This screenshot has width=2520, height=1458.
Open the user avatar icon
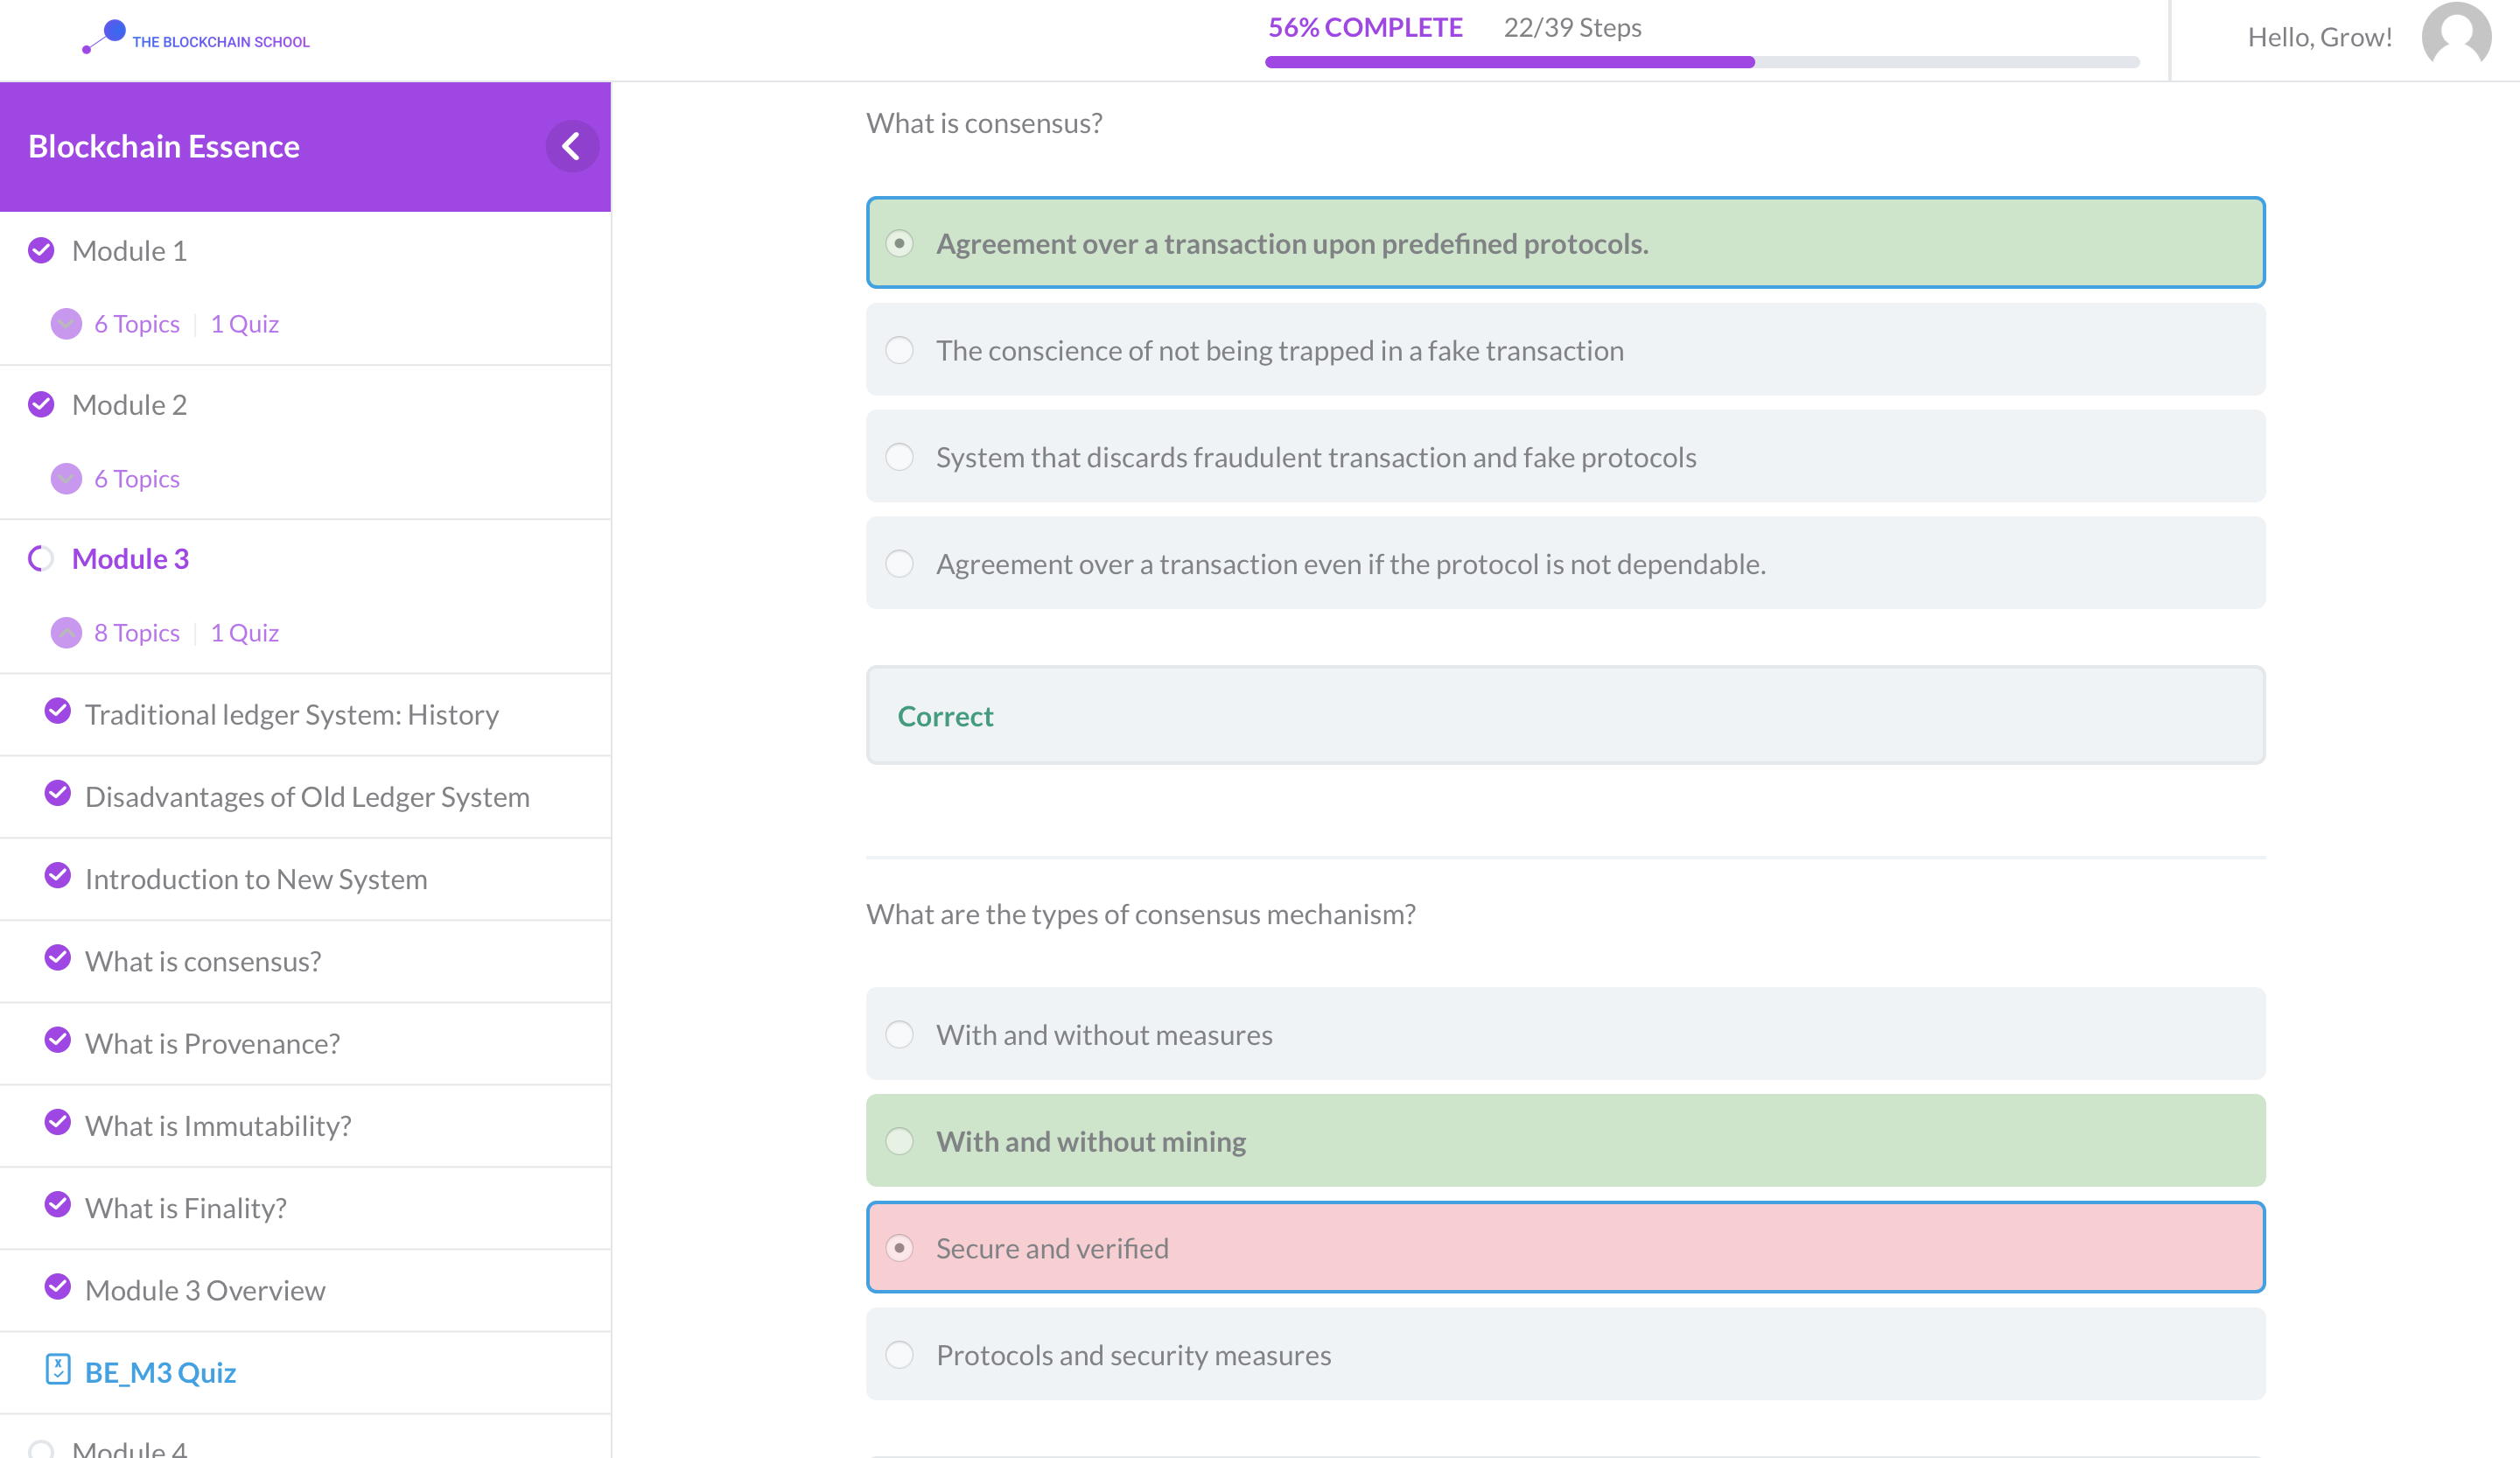[2455, 36]
